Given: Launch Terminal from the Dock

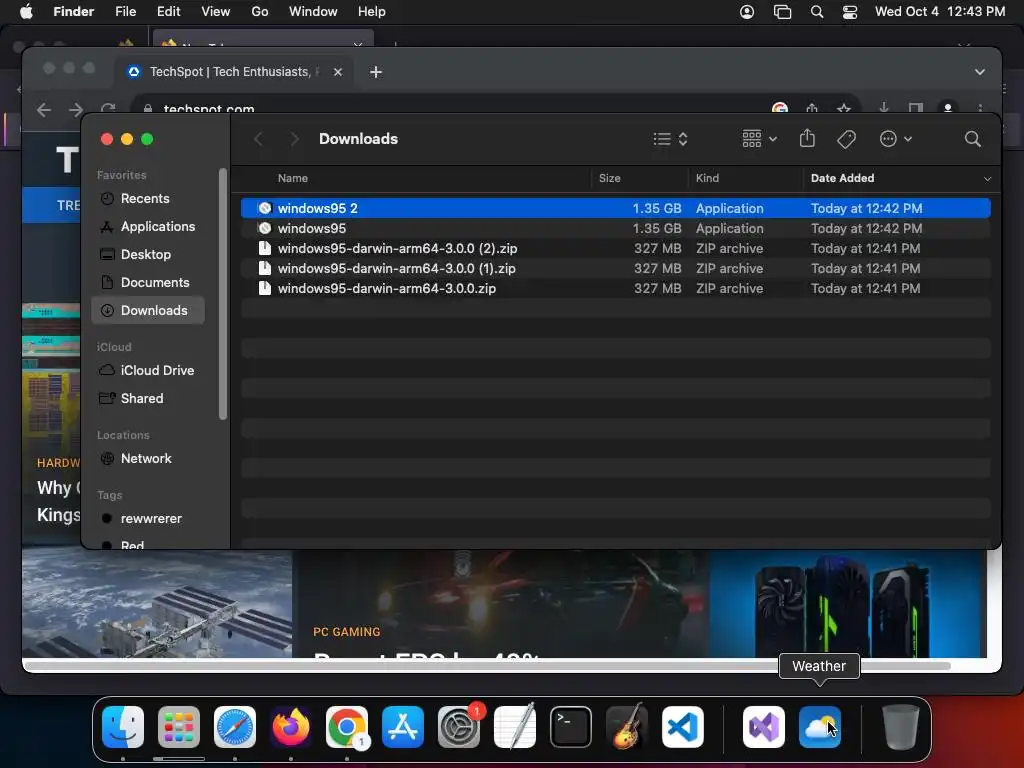Looking at the screenshot, I should (571, 727).
